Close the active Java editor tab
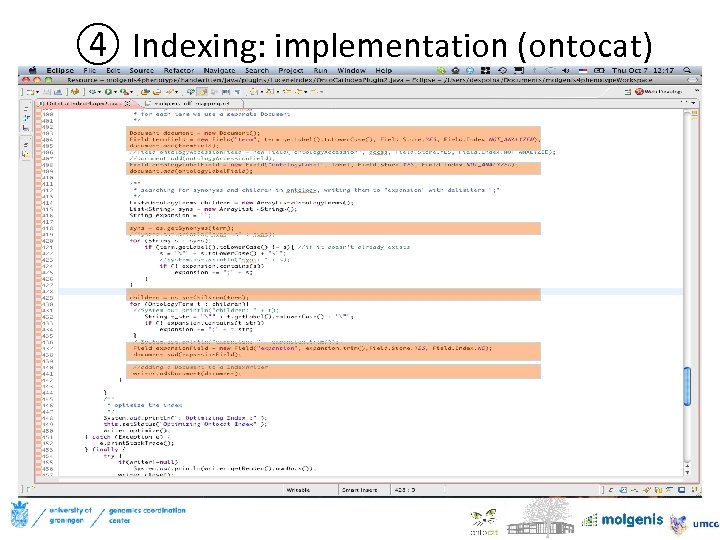Image resolution: width=720 pixels, height=540 pixels. click(128, 103)
